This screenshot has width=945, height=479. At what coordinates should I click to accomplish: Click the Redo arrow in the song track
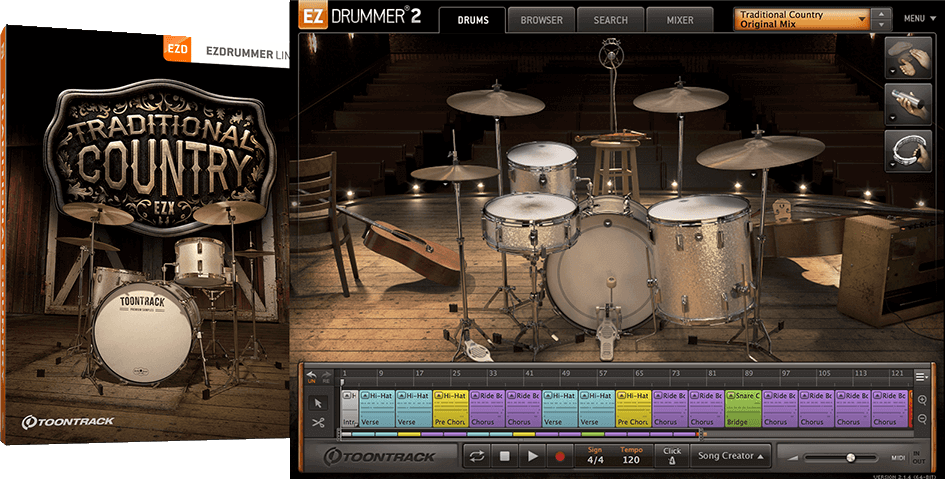(x=326, y=376)
